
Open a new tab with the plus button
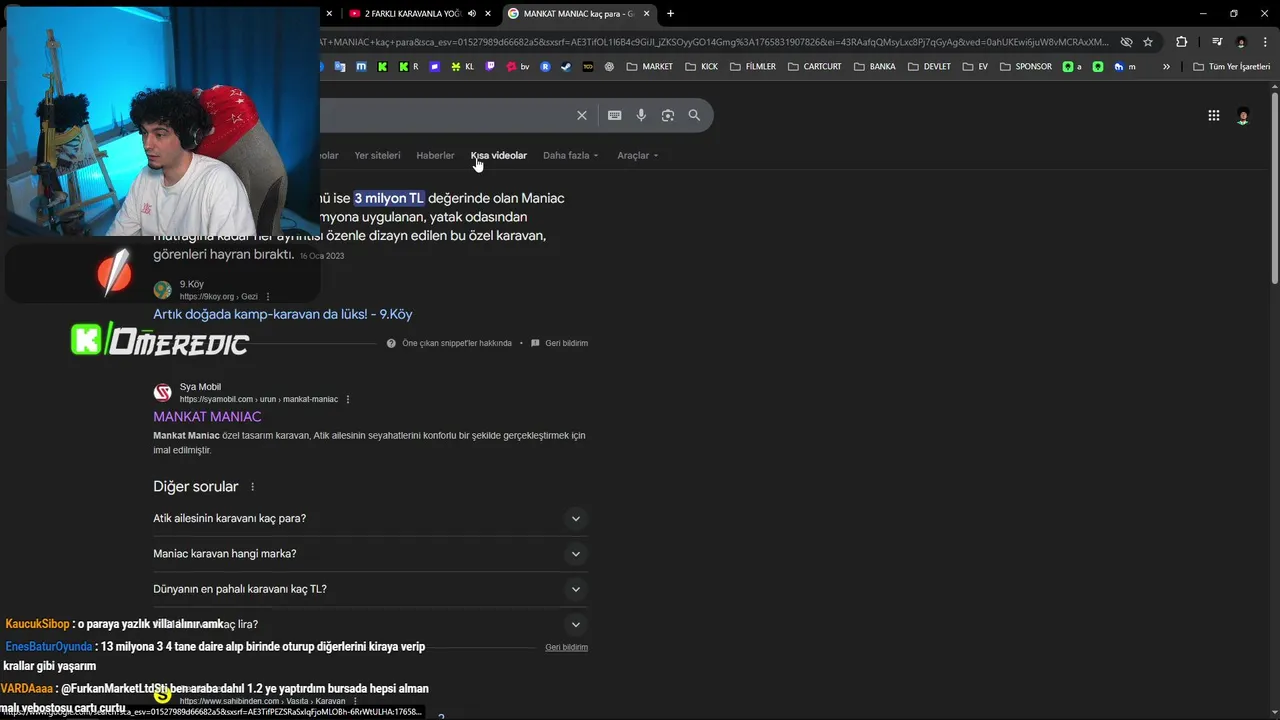pos(670,14)
